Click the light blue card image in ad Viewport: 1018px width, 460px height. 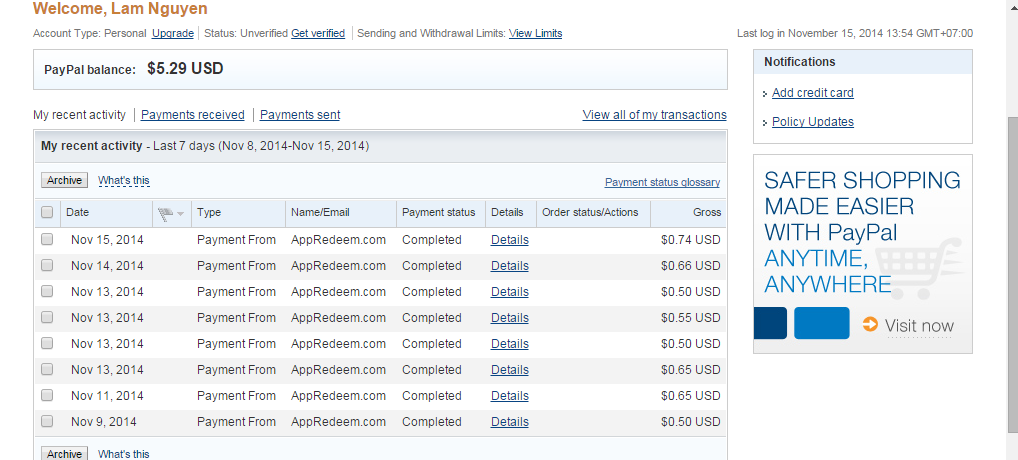[x=822, y=323]
